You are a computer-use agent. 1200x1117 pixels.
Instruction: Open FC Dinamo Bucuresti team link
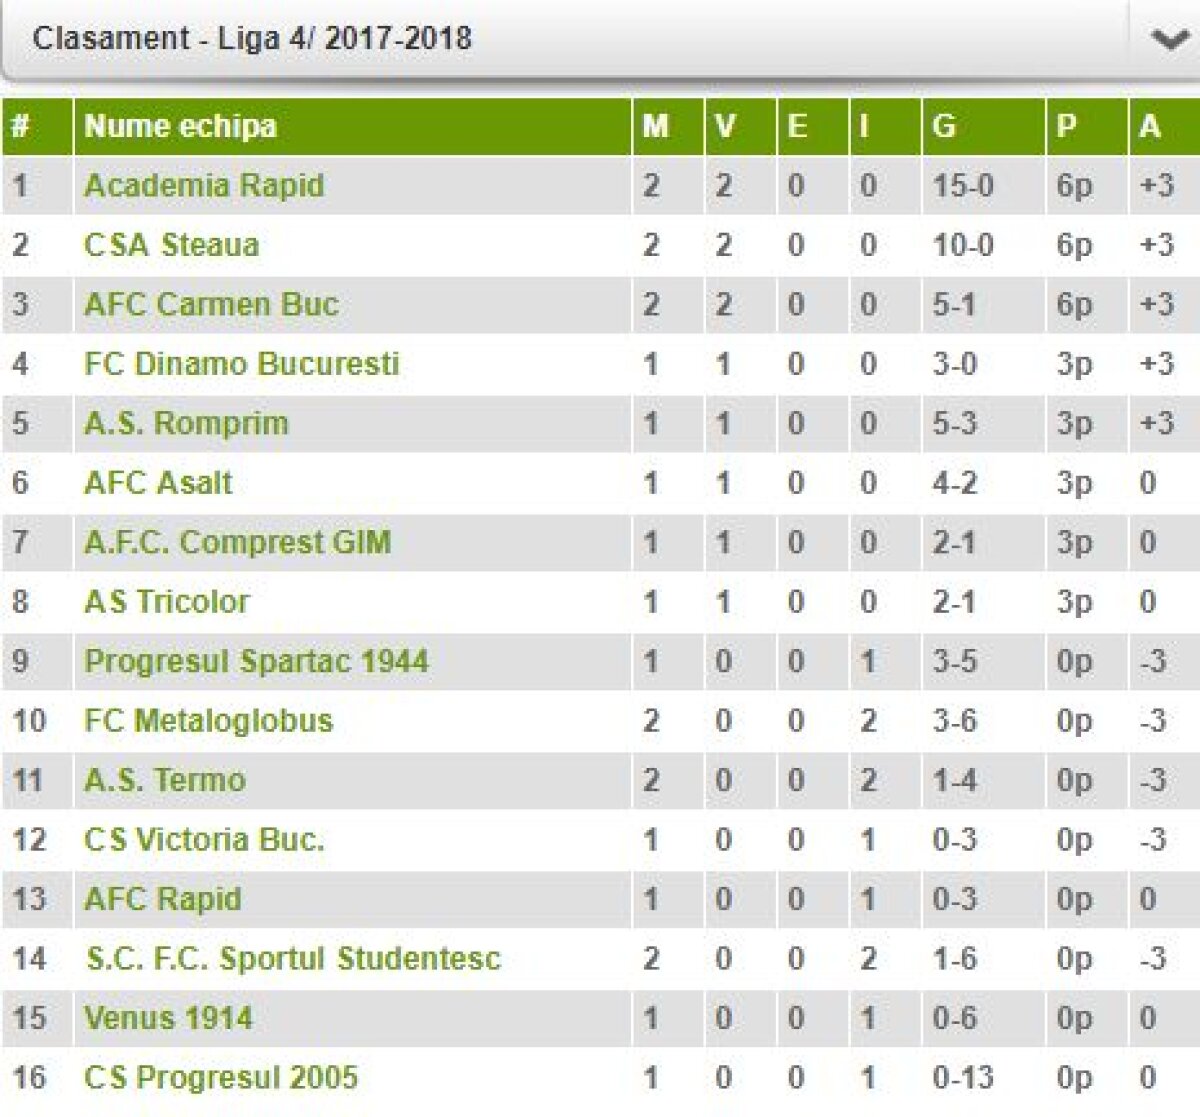tap(241, 364)
